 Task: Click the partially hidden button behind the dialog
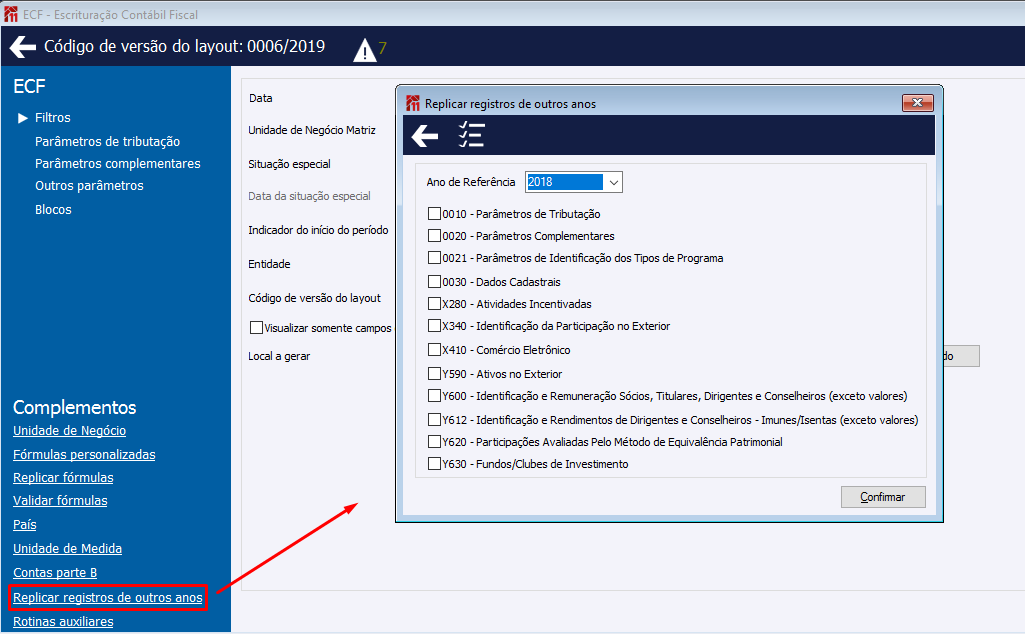coord(961,356)
